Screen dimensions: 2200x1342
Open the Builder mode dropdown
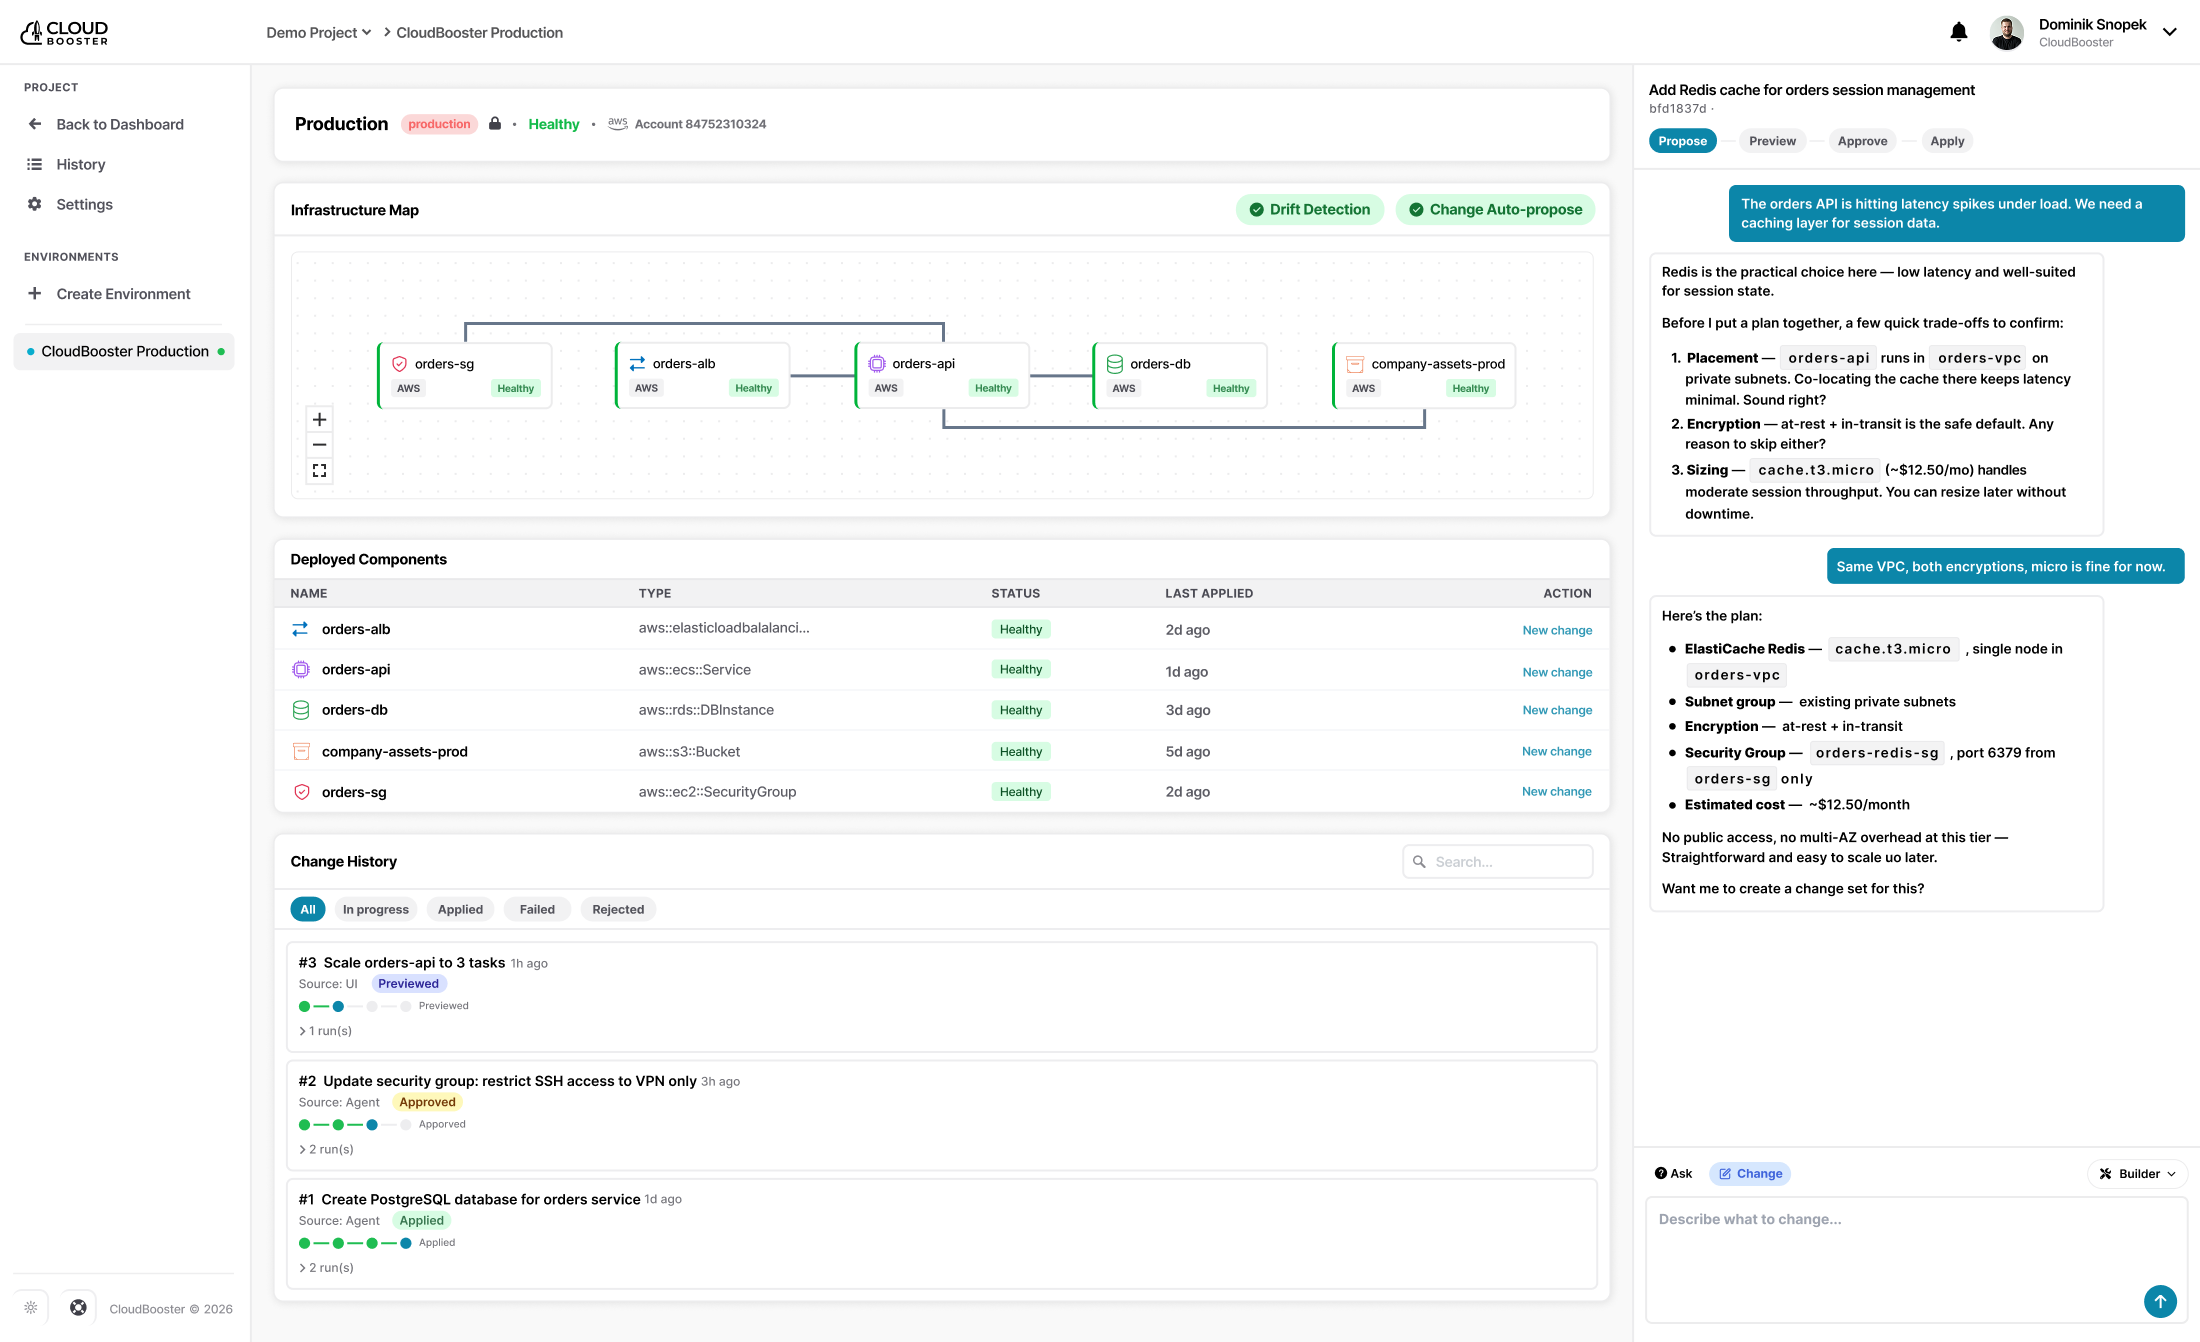point(2137,1173)
